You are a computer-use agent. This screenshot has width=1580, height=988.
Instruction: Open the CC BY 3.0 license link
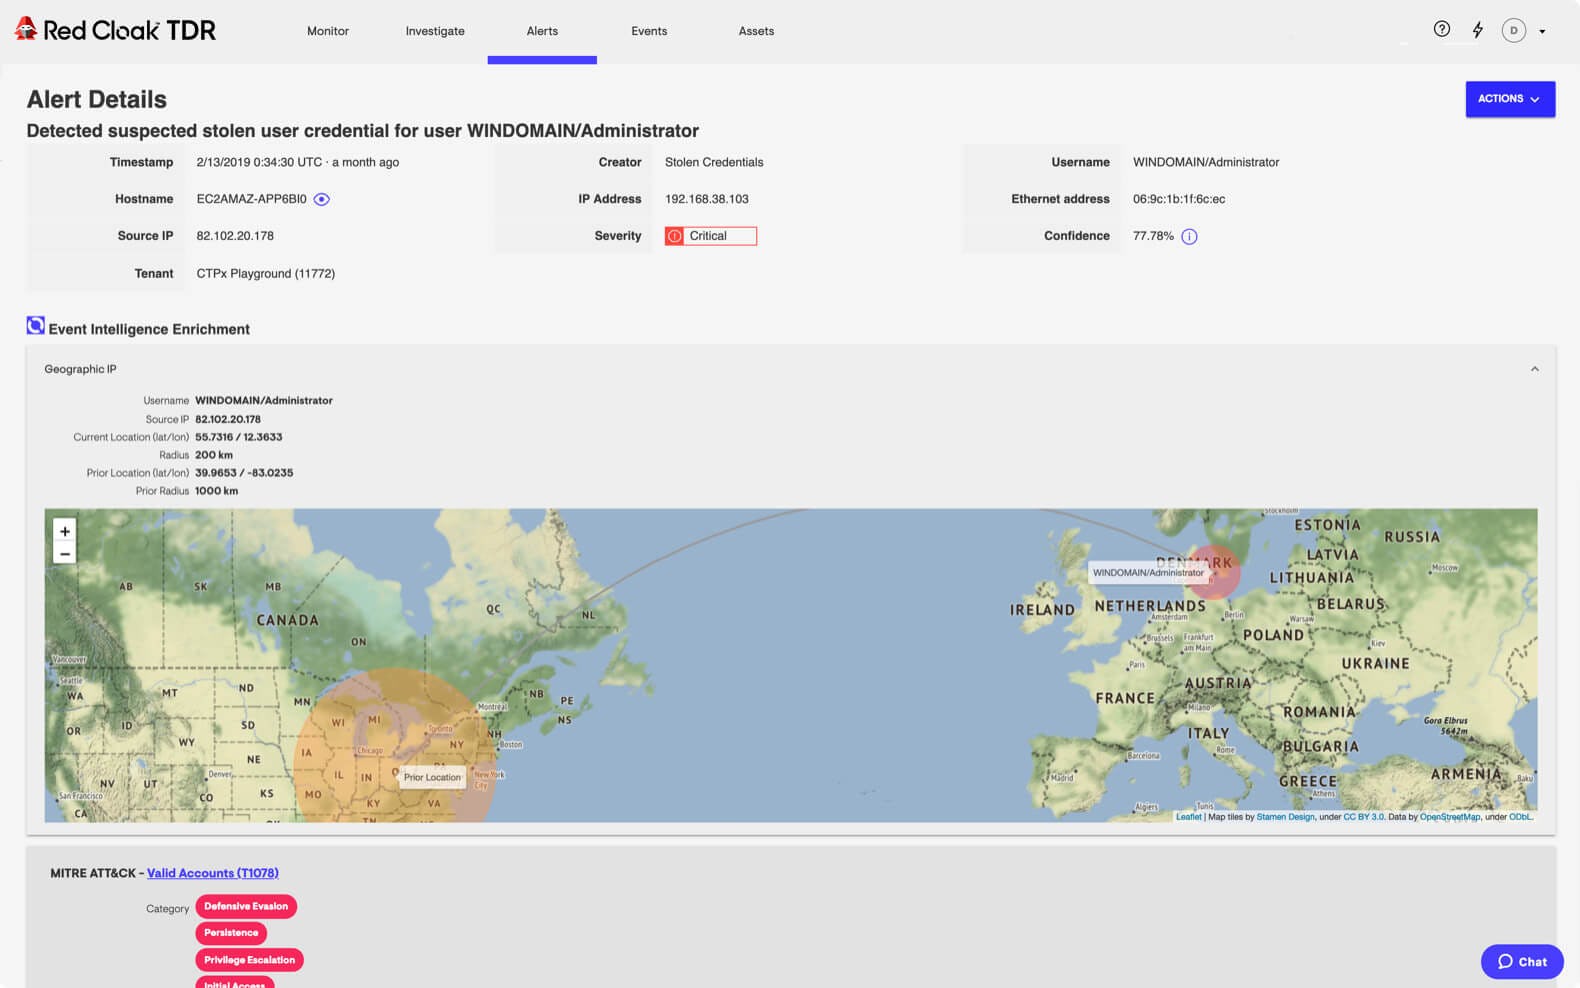pyautogui.click(x=1364, y=817)
